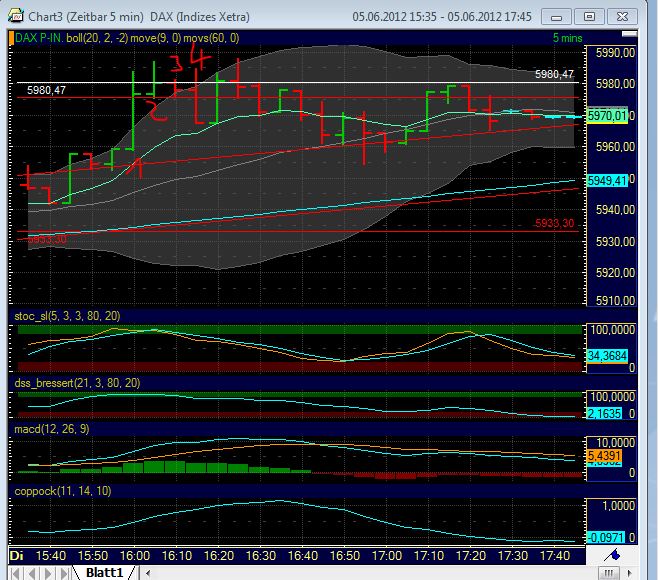Click the stoc_sl(5, 3, 3, 80, 20) label
The image size is (658, 580).
pos(67,316)
